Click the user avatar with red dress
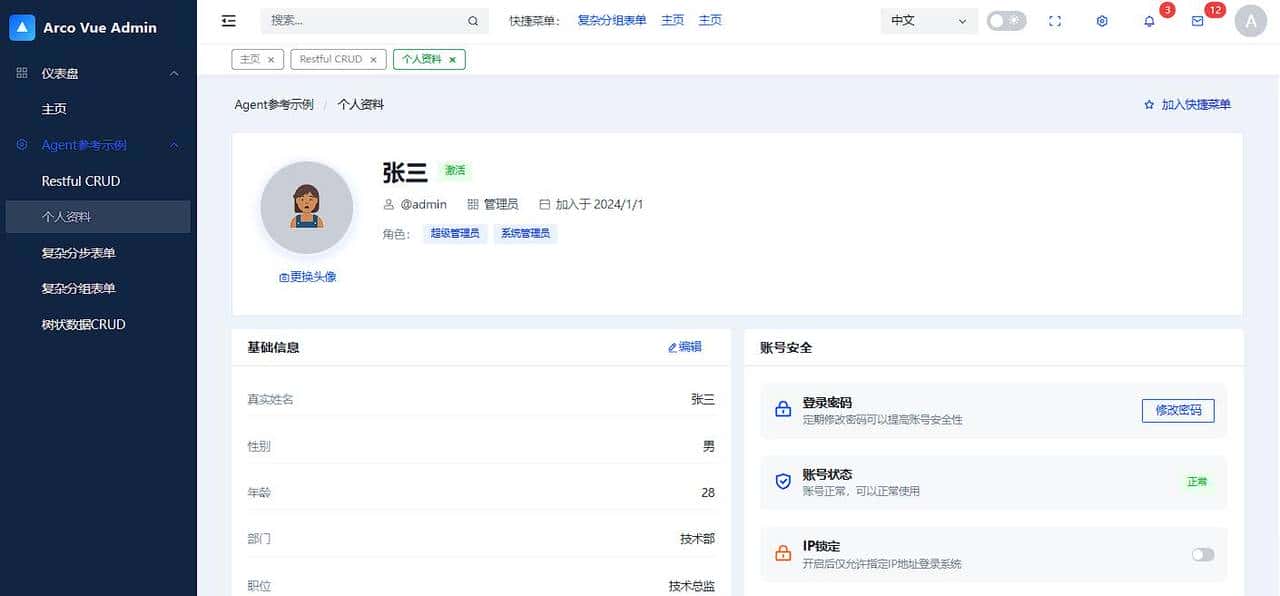This screenshot has width=1280, height=596. (306, 207)
